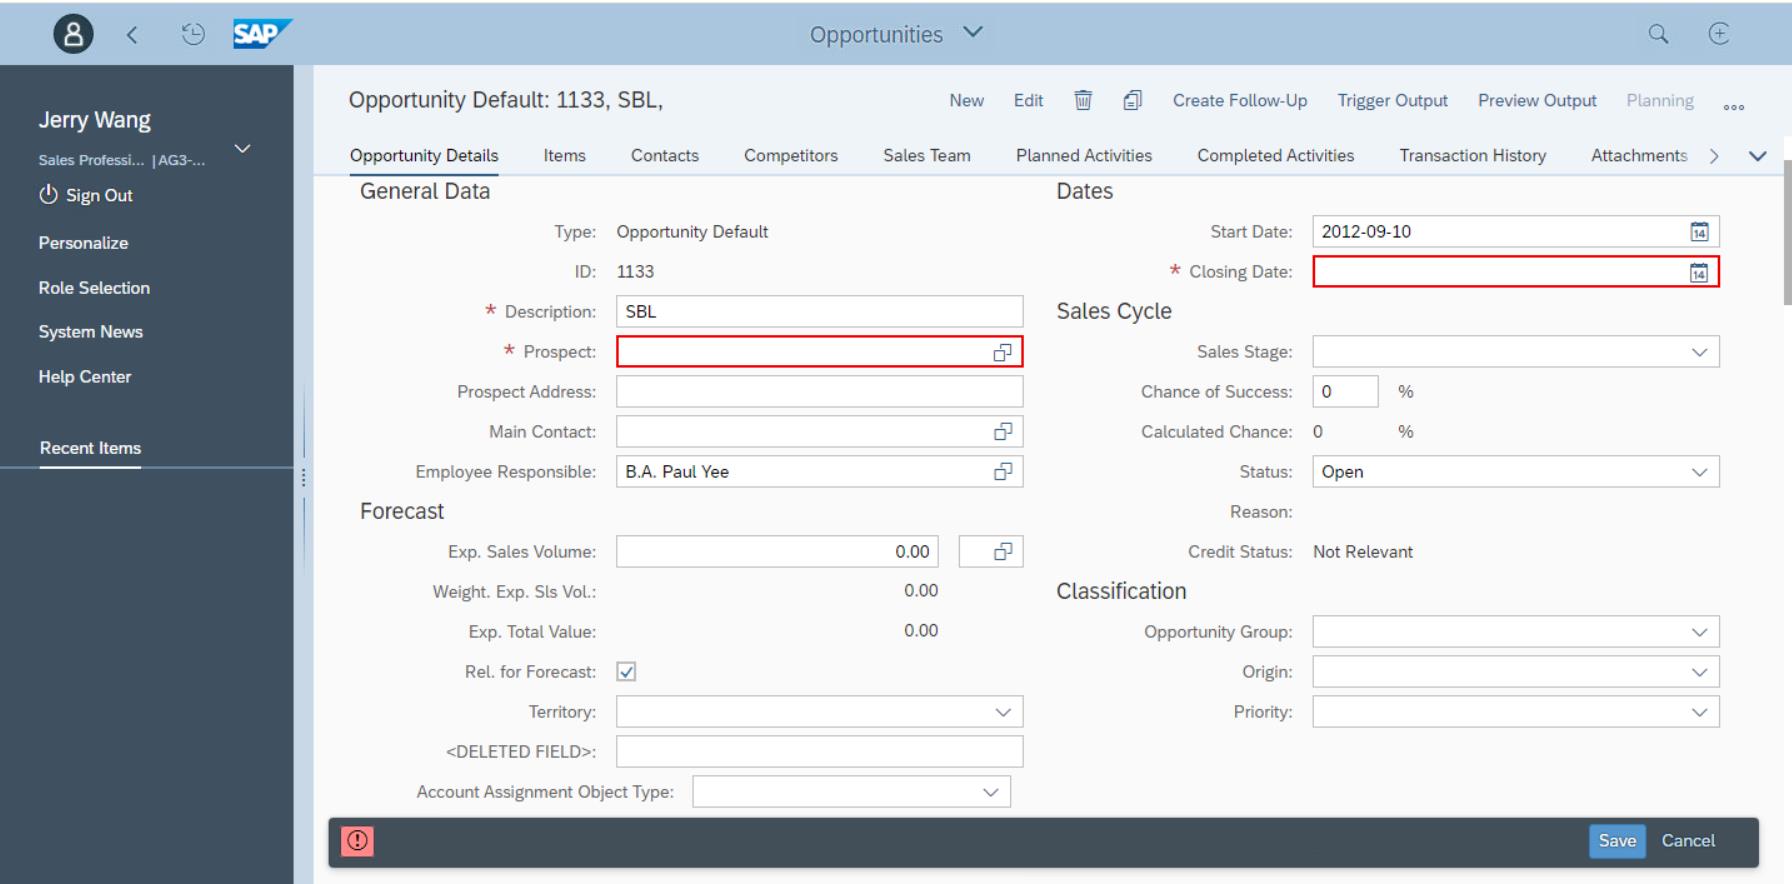
Task: Switch to the Items tab
Action: coord(565,156)
